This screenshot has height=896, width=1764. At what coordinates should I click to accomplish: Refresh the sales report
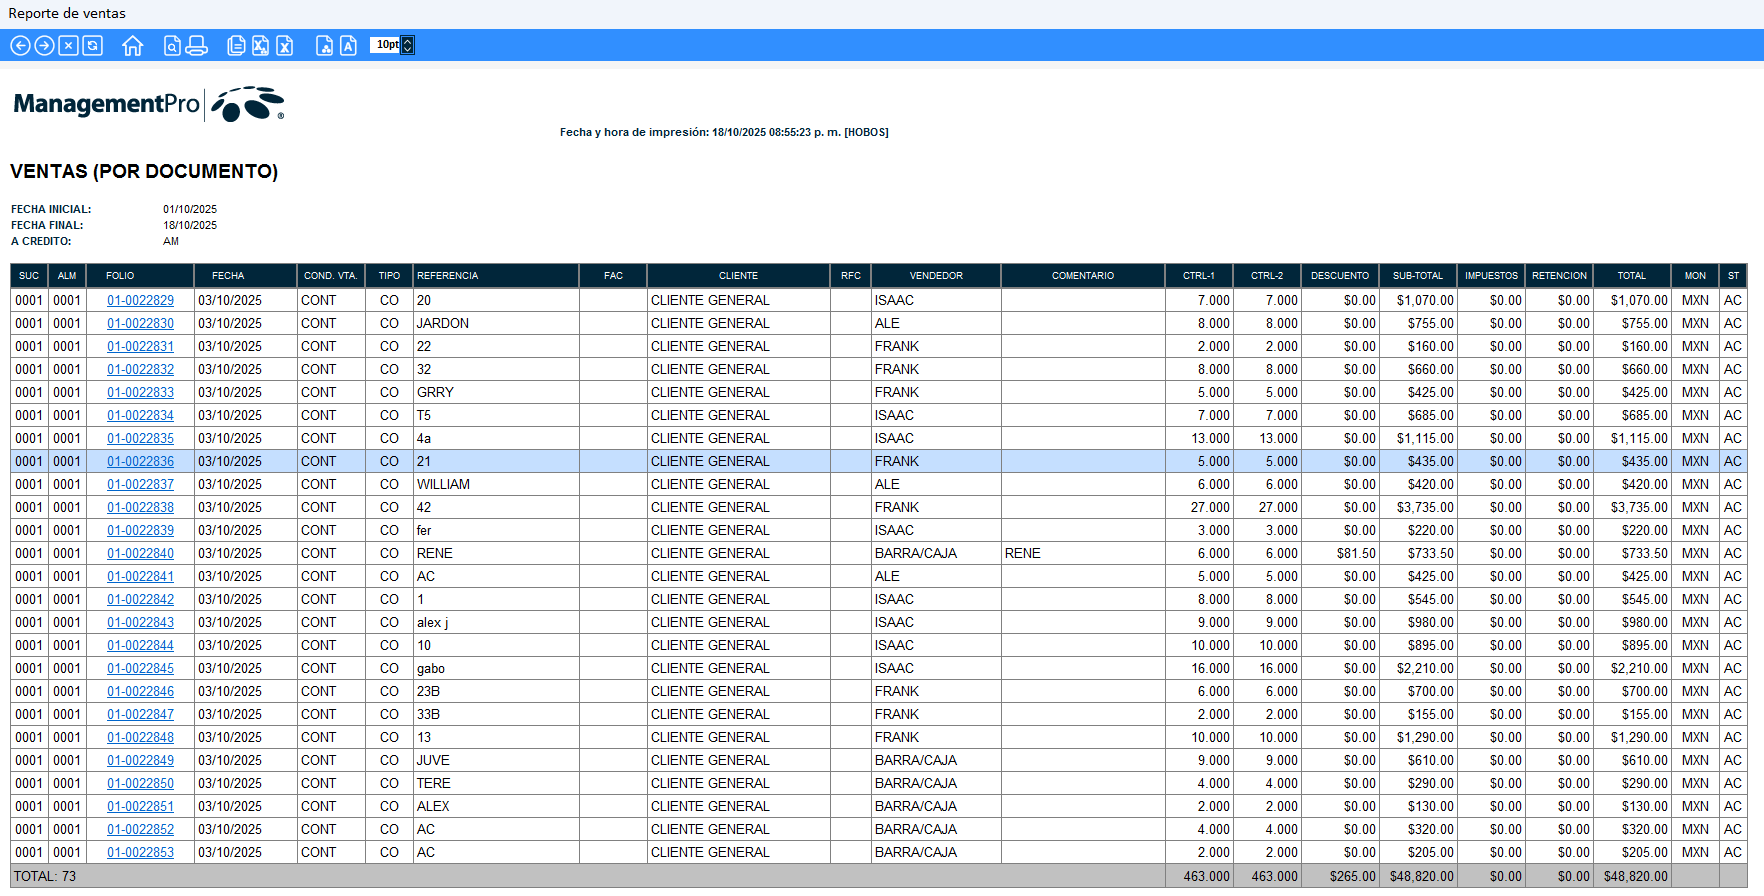point(93,45)
